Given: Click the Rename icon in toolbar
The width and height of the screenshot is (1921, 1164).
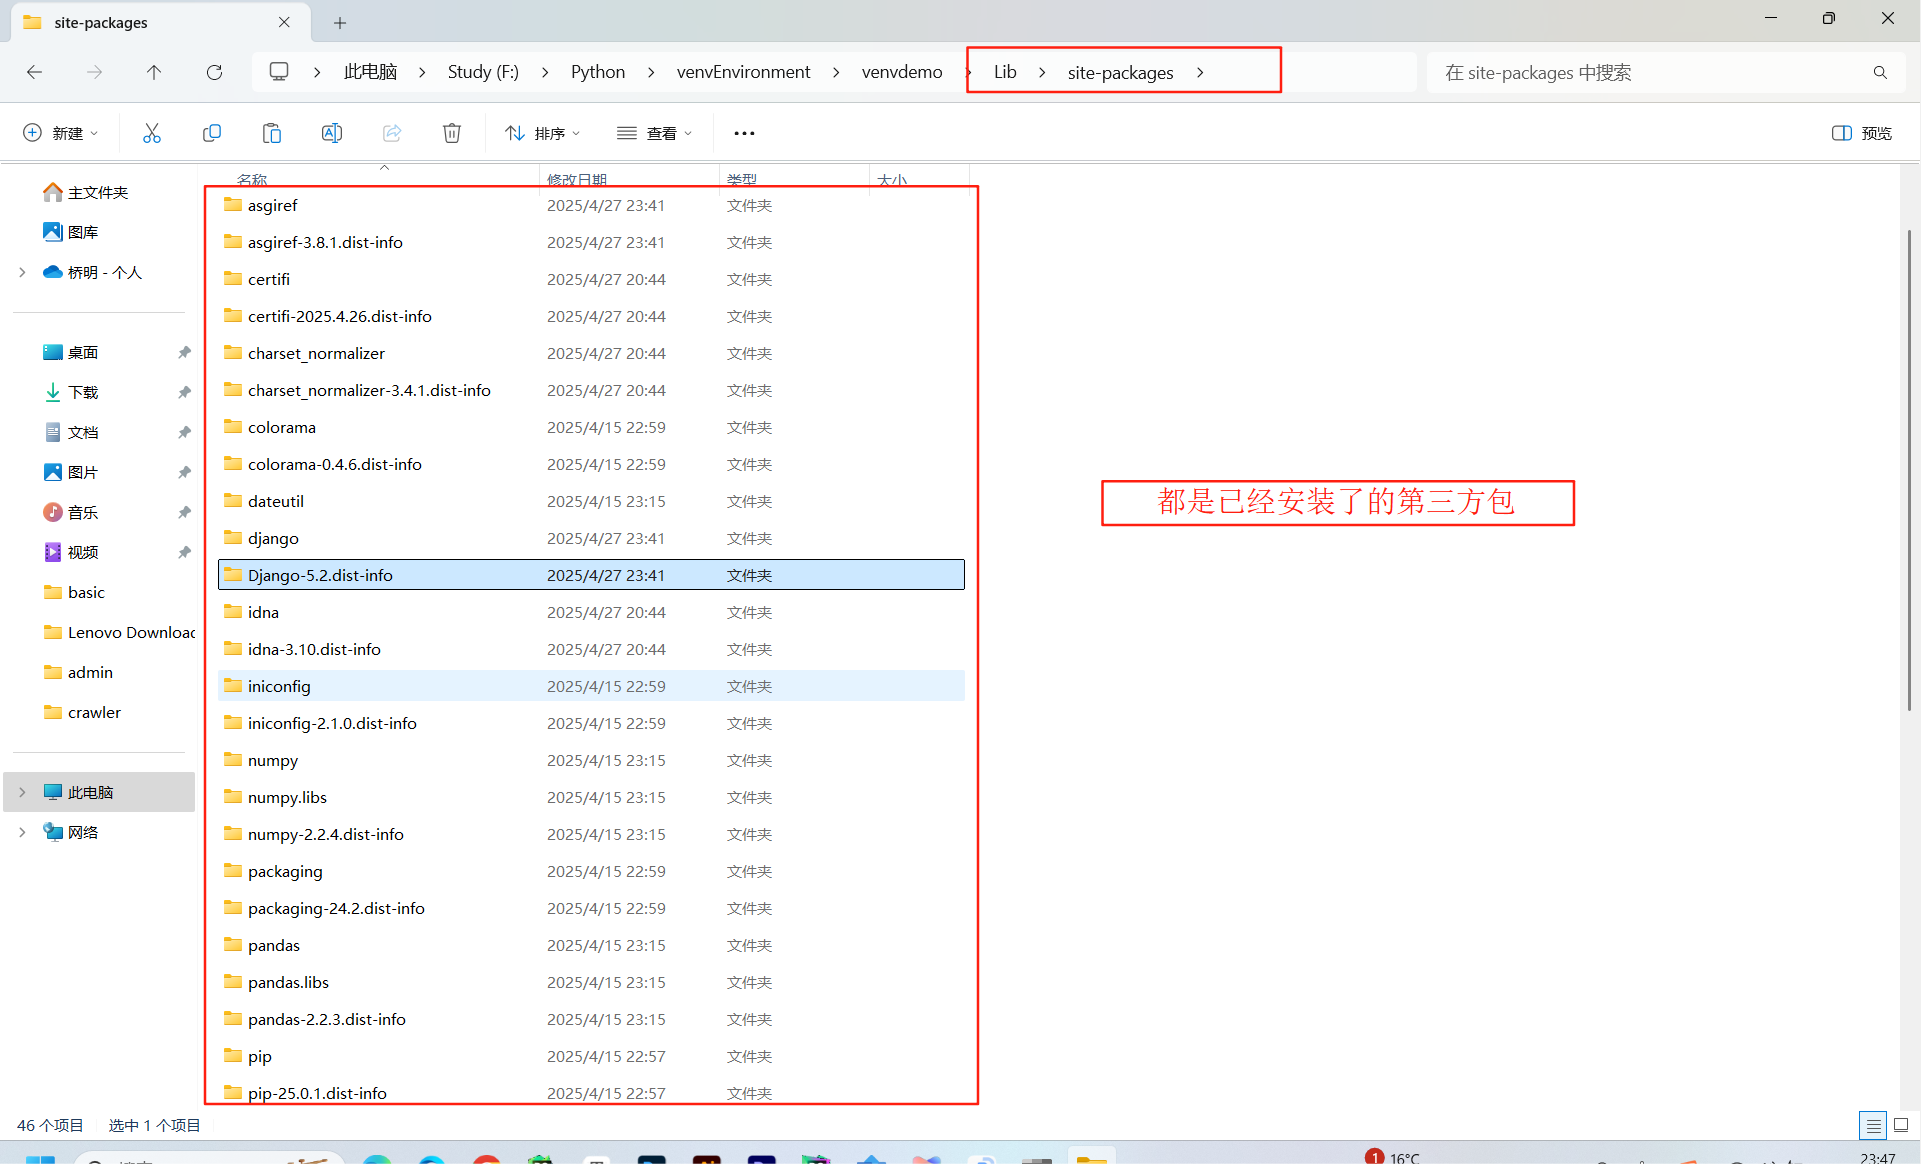Looking at the screenshot, I should [x=332, y=133].
